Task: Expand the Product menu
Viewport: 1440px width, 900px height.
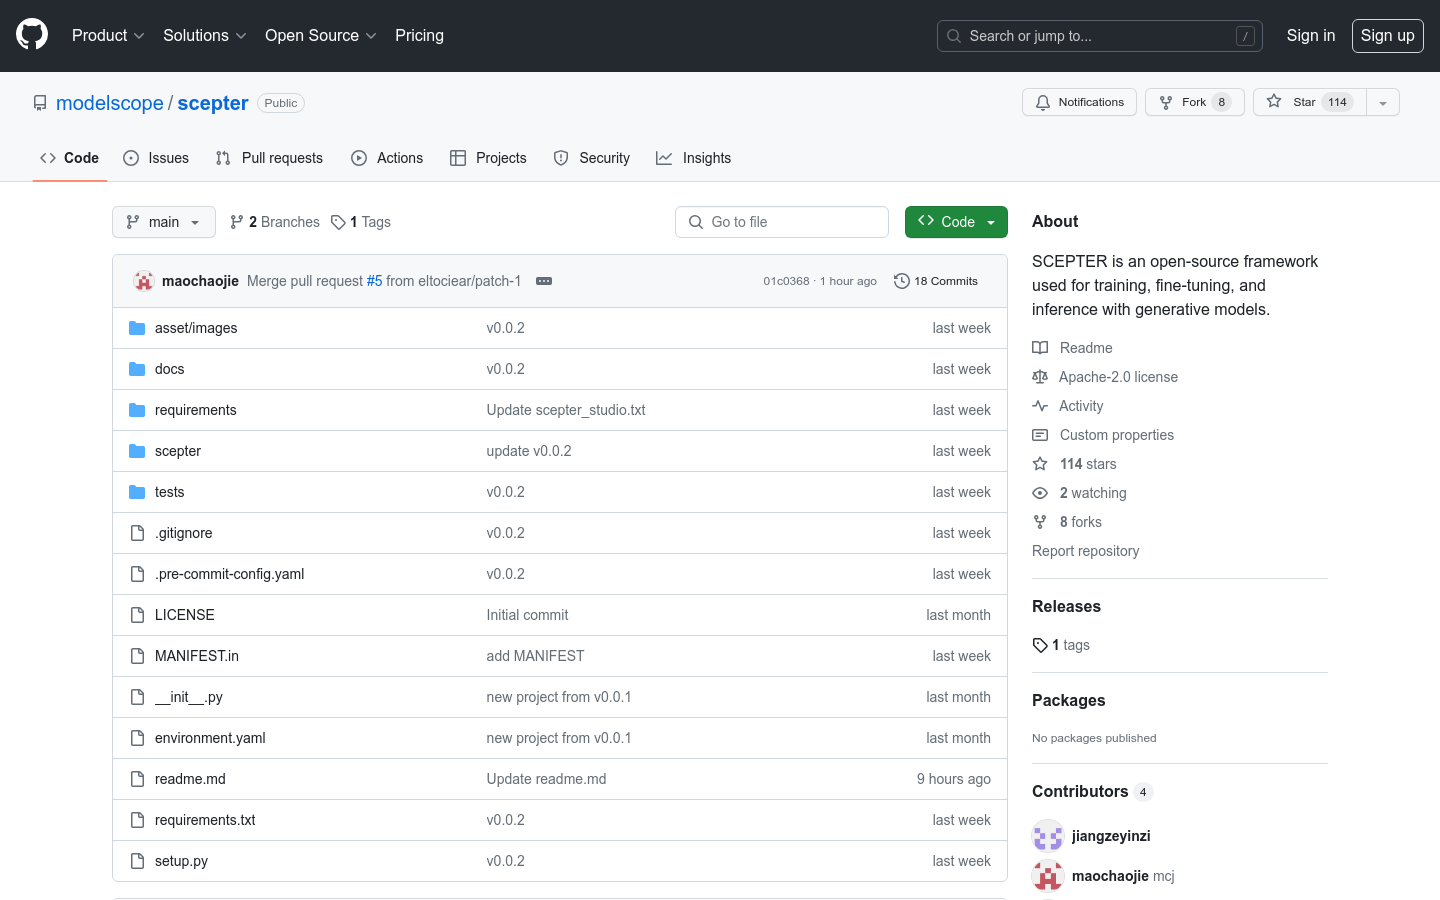Action: tap(108, 35)
